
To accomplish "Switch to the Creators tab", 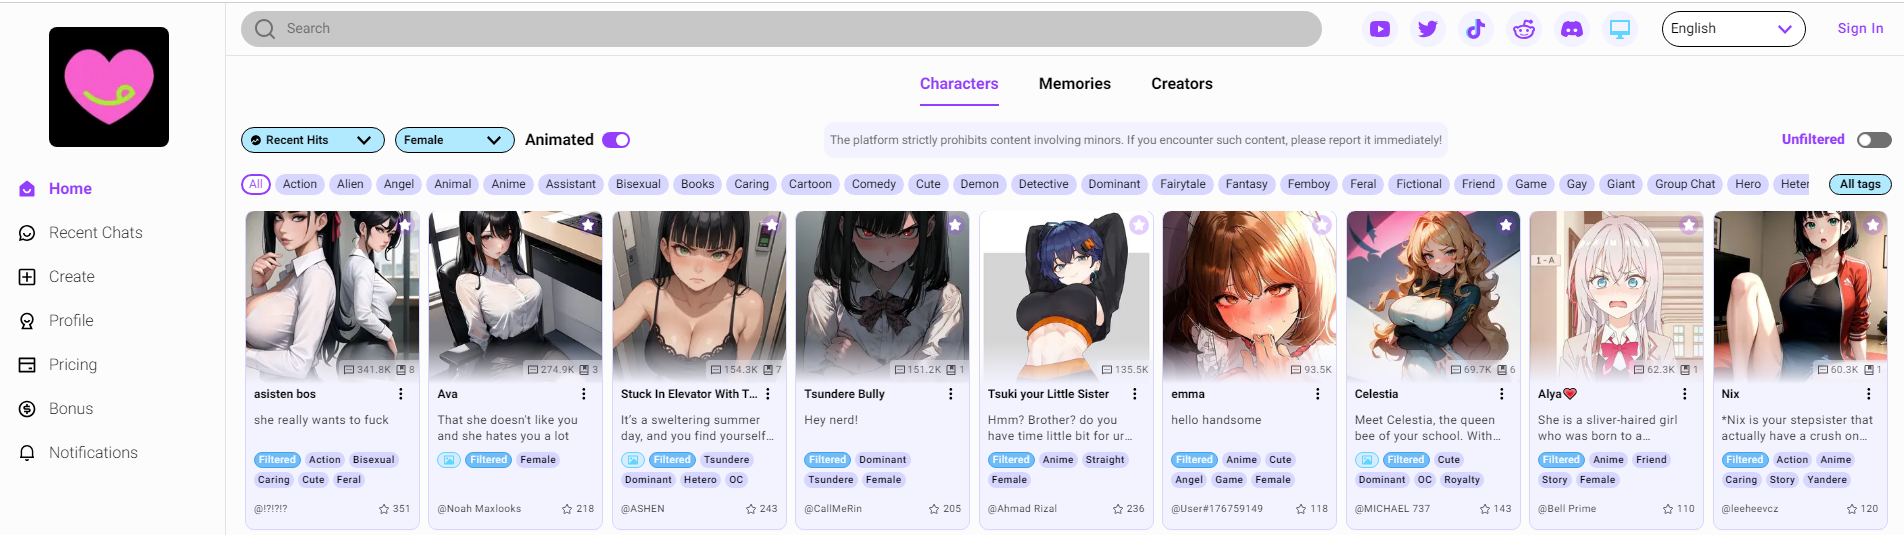I will pos(1181,84).
